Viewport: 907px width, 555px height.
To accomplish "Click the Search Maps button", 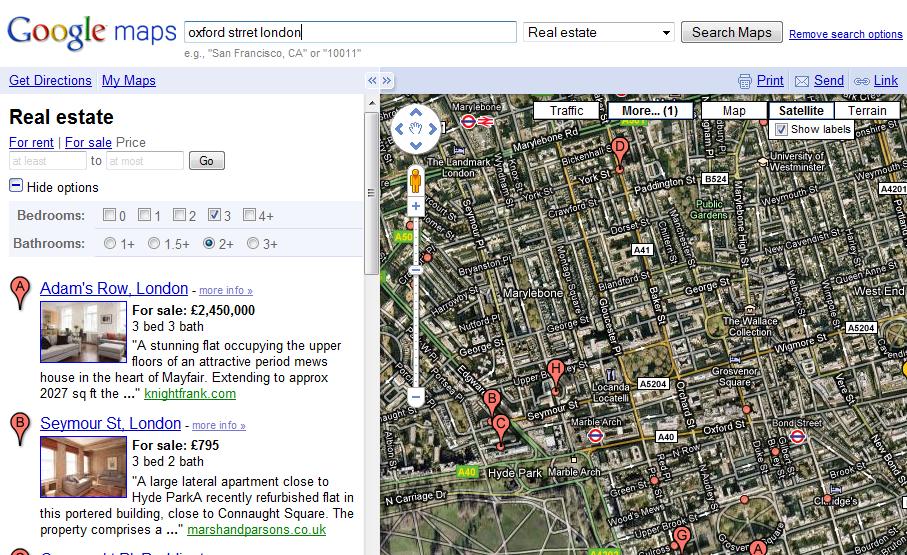I will pyautogui.click(x=732, y=32).
